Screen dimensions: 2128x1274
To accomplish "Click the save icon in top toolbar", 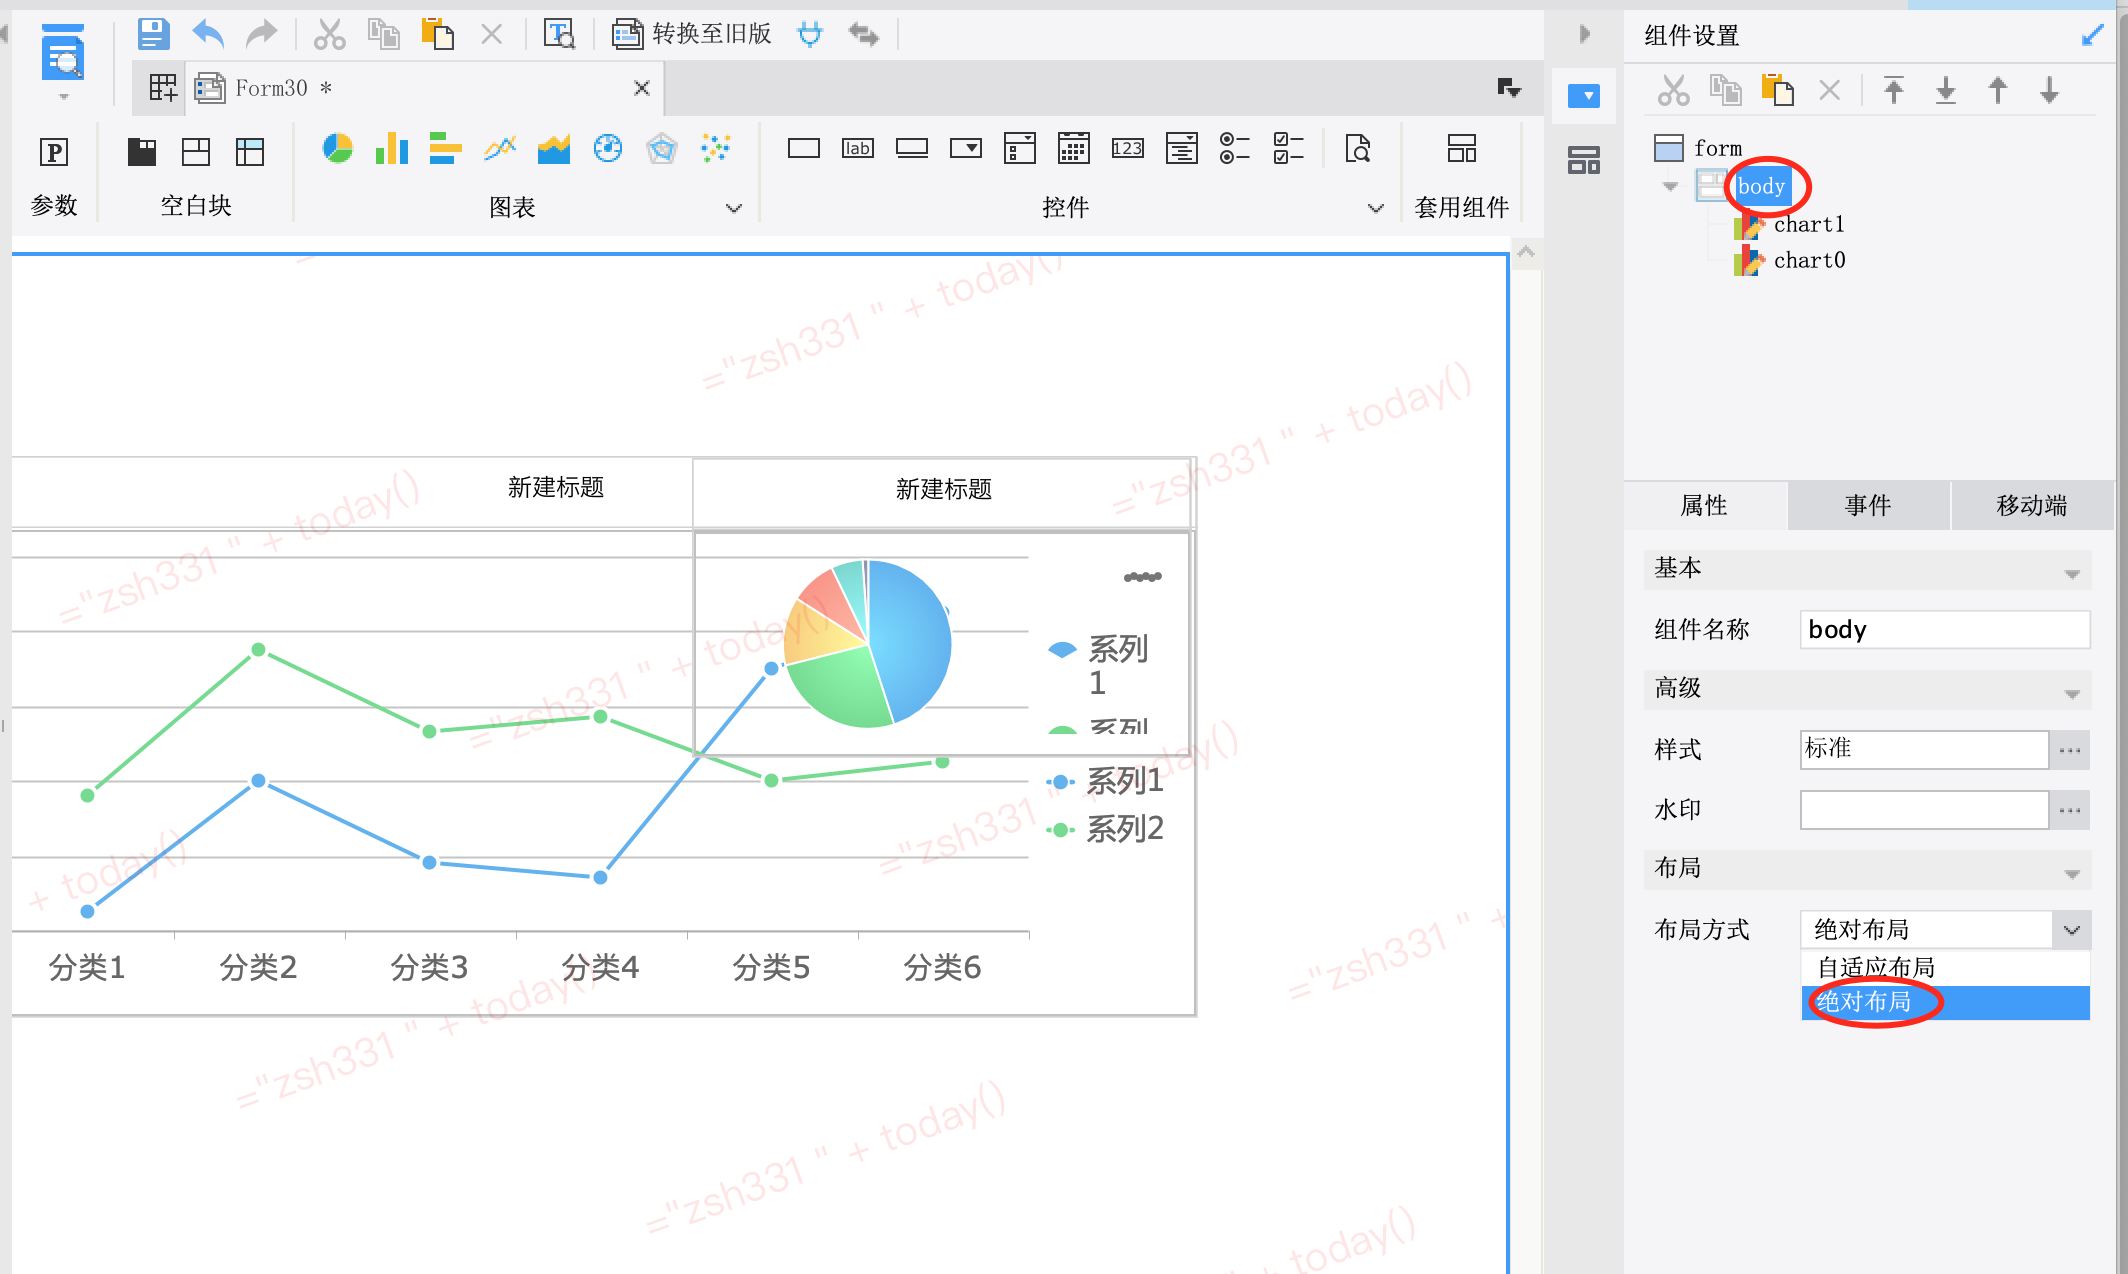I will tap(153, 34).
